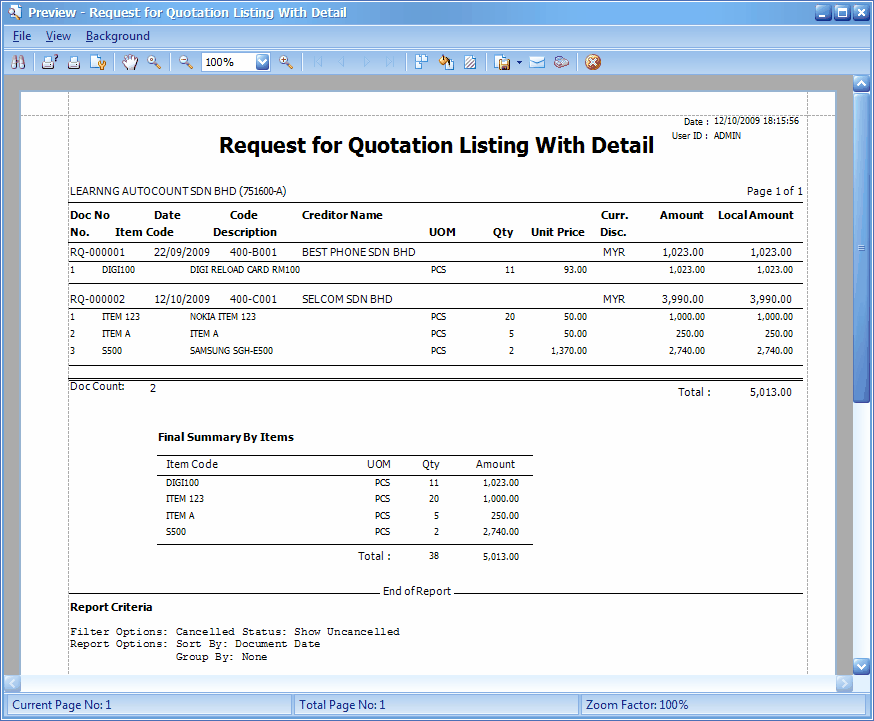This screenshot has width=874, height=721.
Task: Open the Background menu
Action: click(x=117, y=36)
